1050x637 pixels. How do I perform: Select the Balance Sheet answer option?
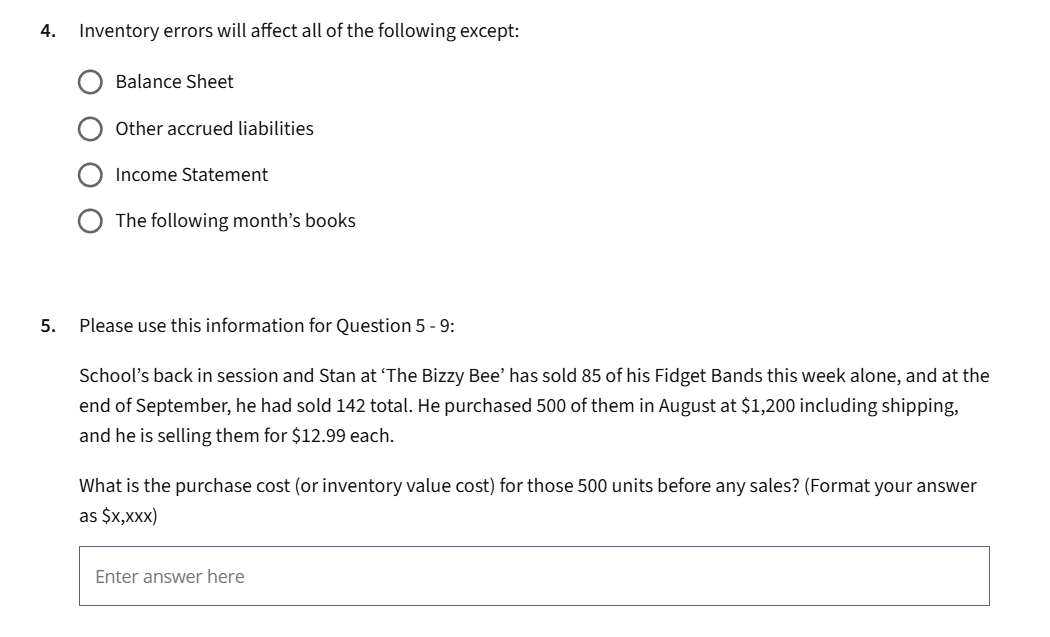pos(91,81)
